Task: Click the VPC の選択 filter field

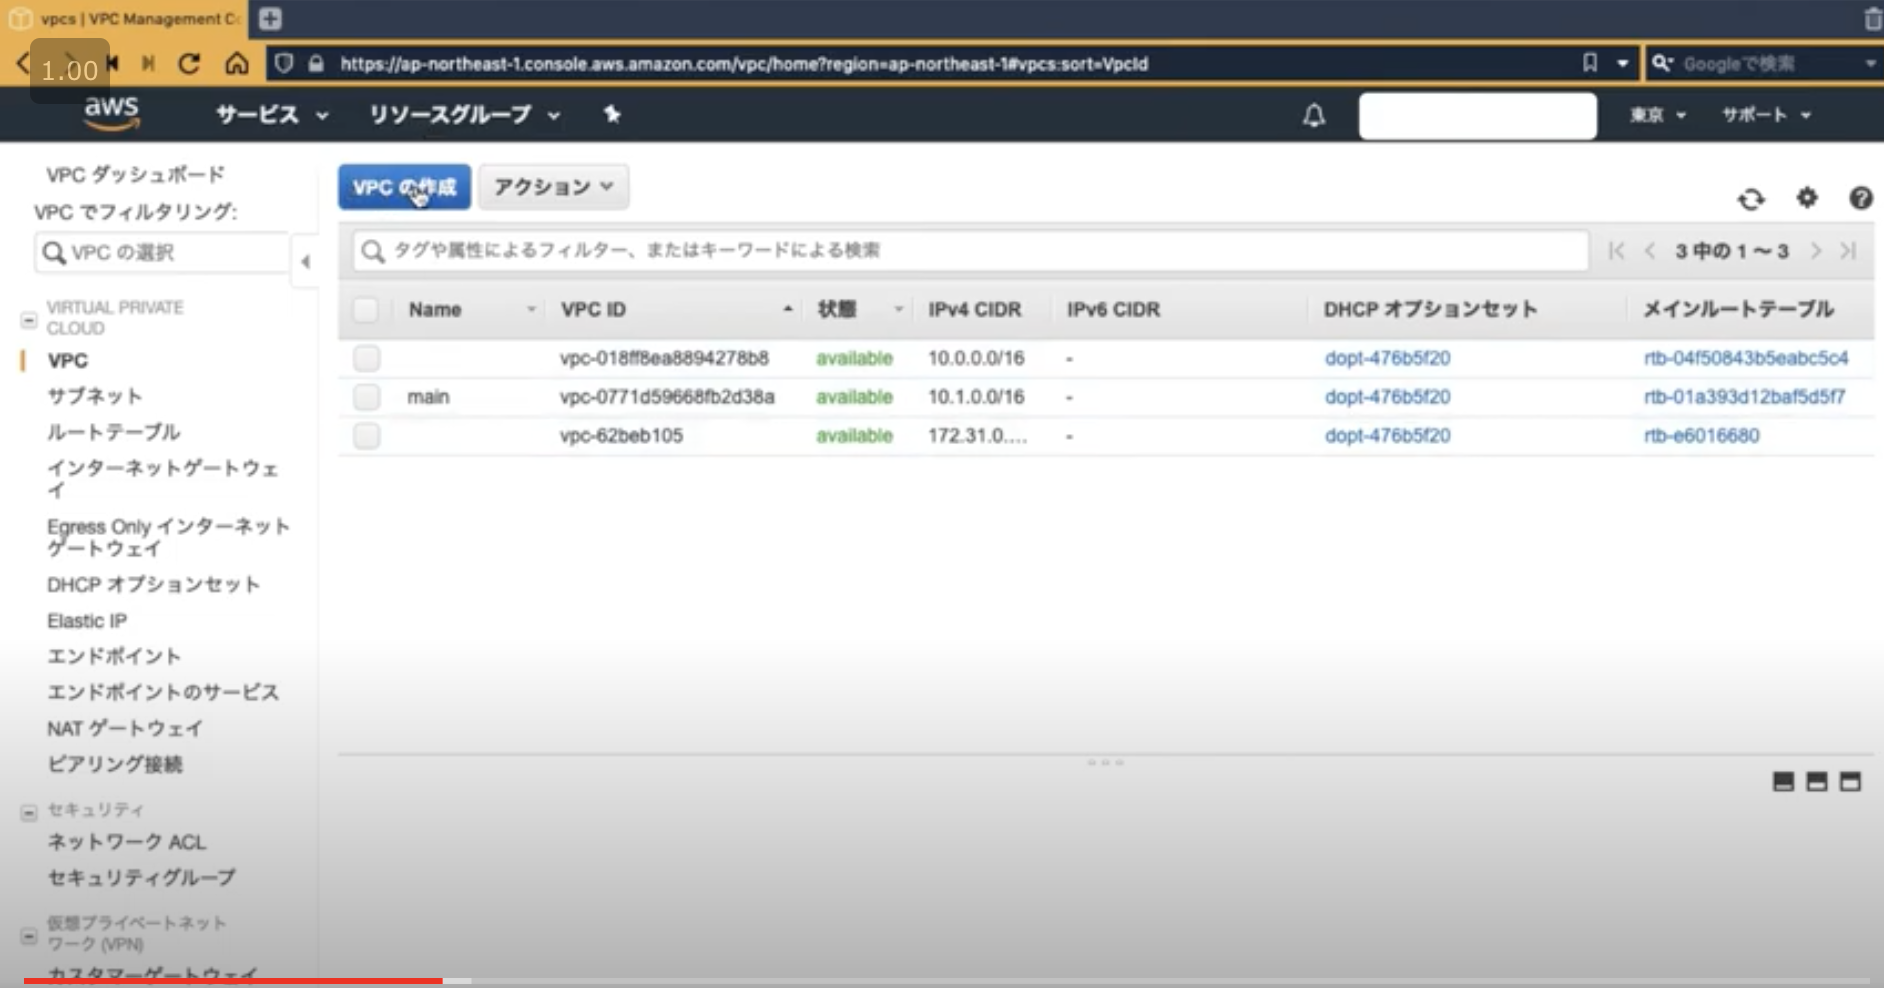Action: coord(162,253)
